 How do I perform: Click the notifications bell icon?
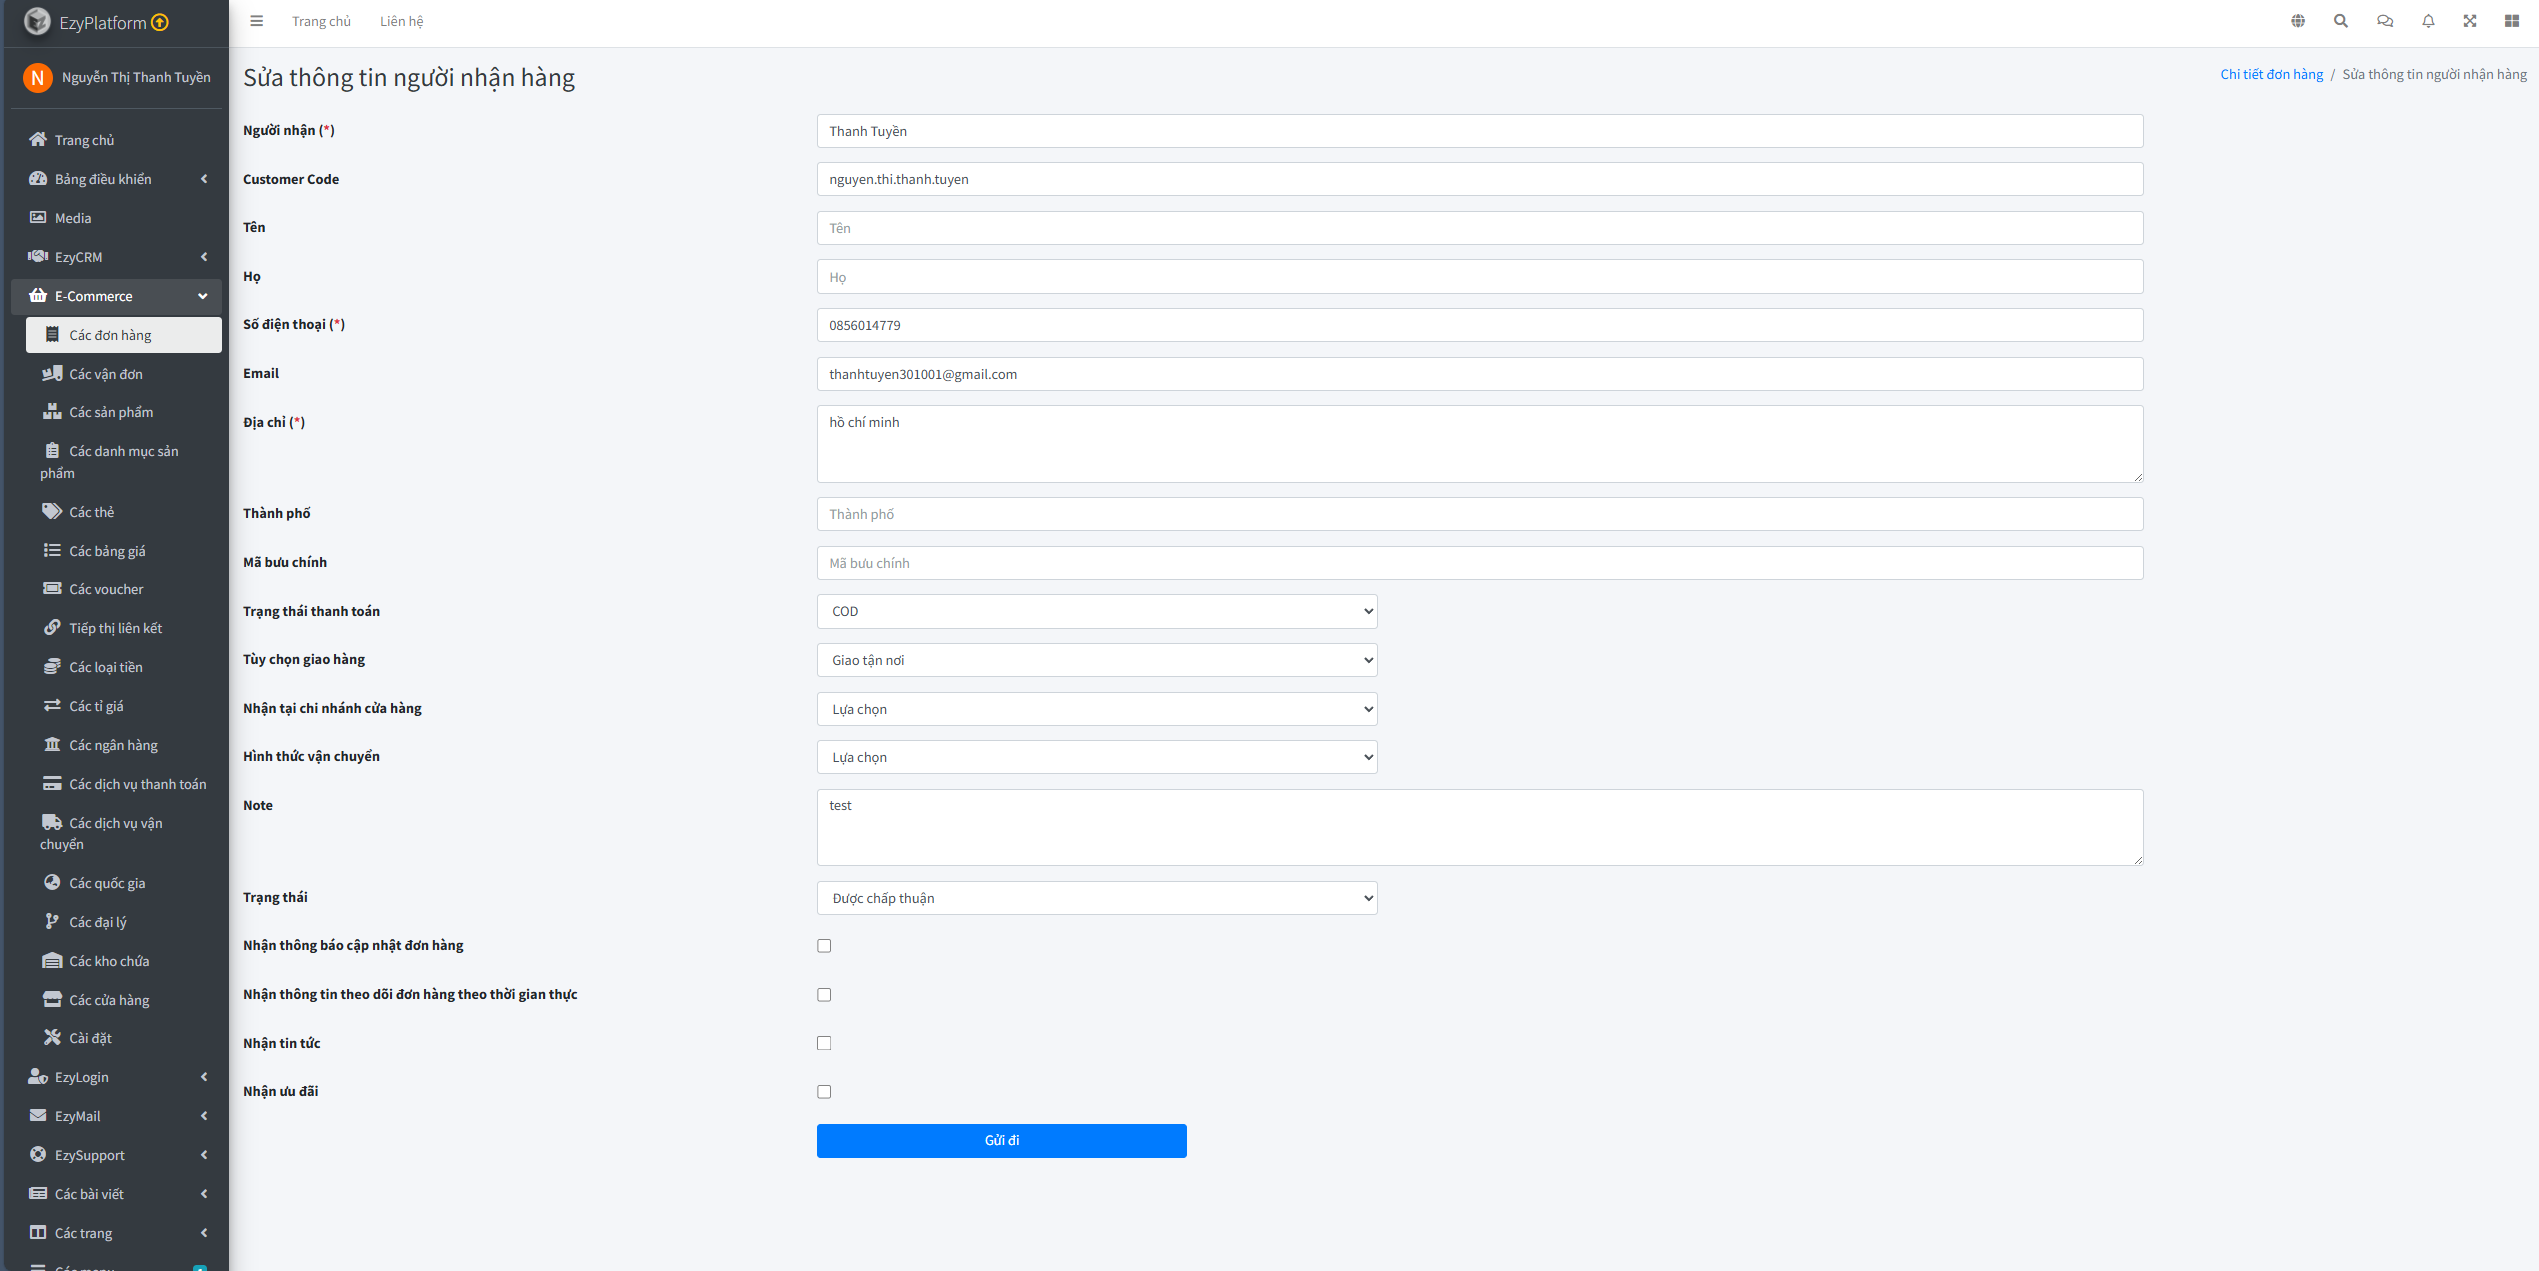(x=2428, y=21)
